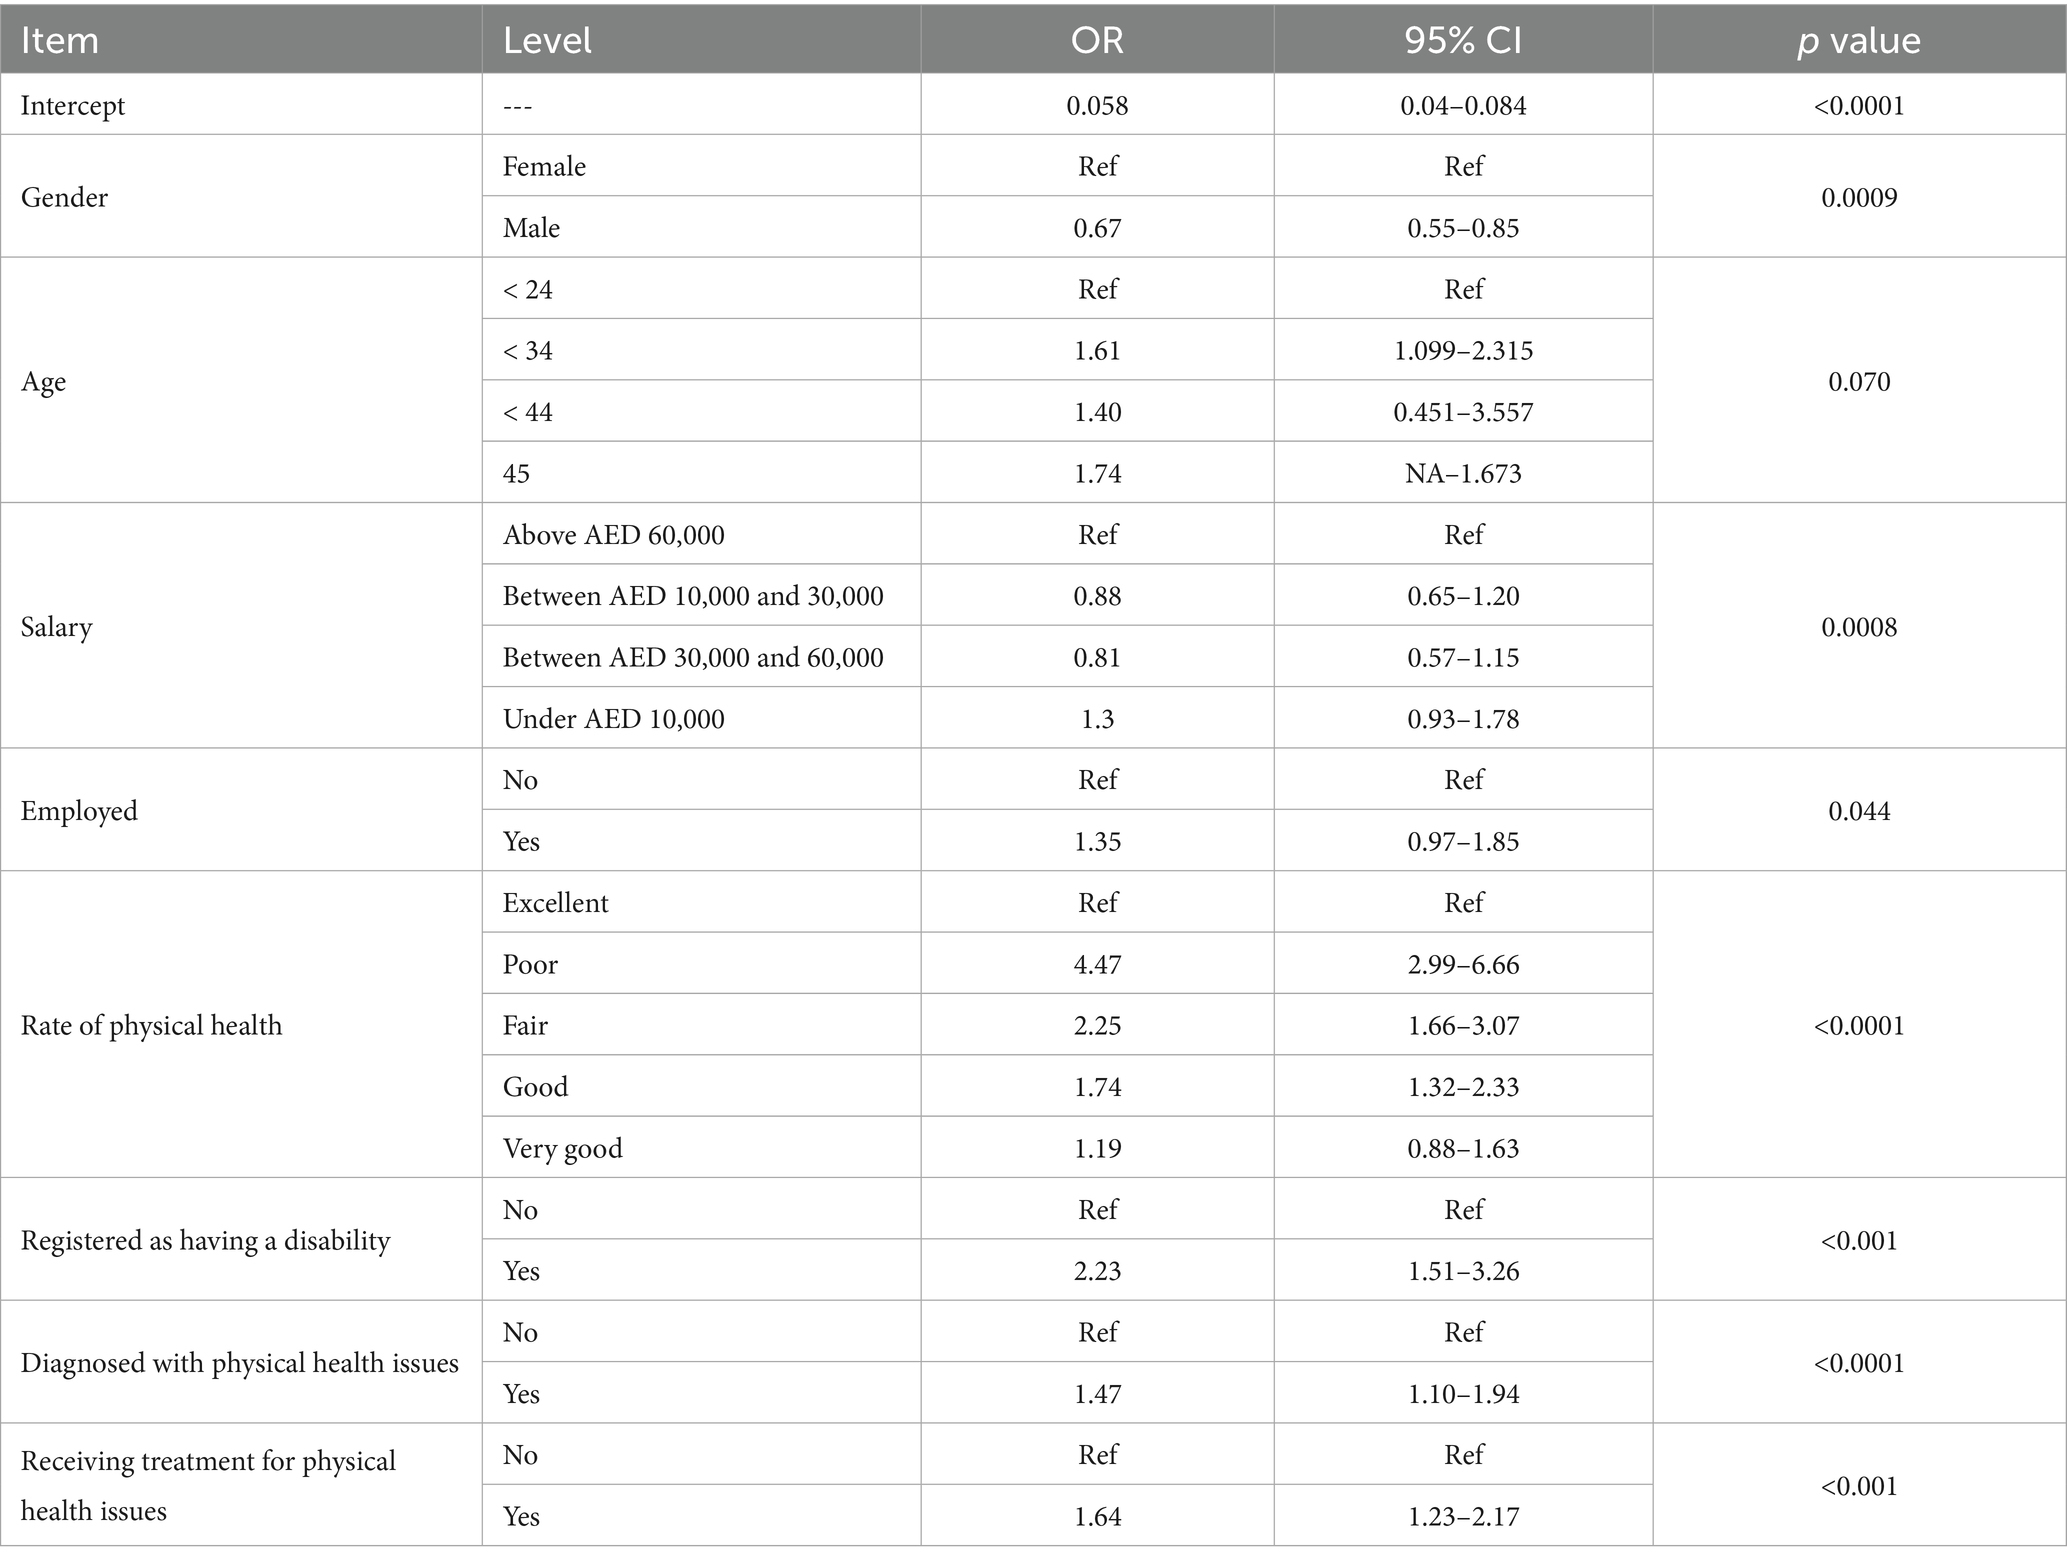The image size is (2067, 1564).
Task: Select the Level column header
Action: click(547, 40)
